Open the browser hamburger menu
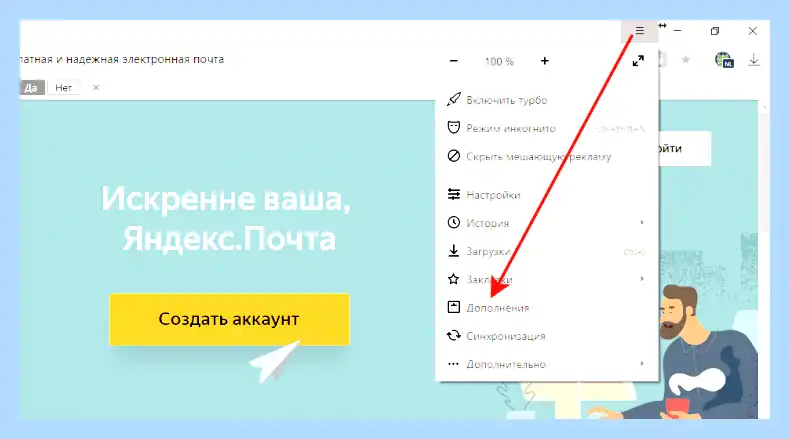Viewport: 790px width, 439px height. pyautogui.click(x=639, y=31)
